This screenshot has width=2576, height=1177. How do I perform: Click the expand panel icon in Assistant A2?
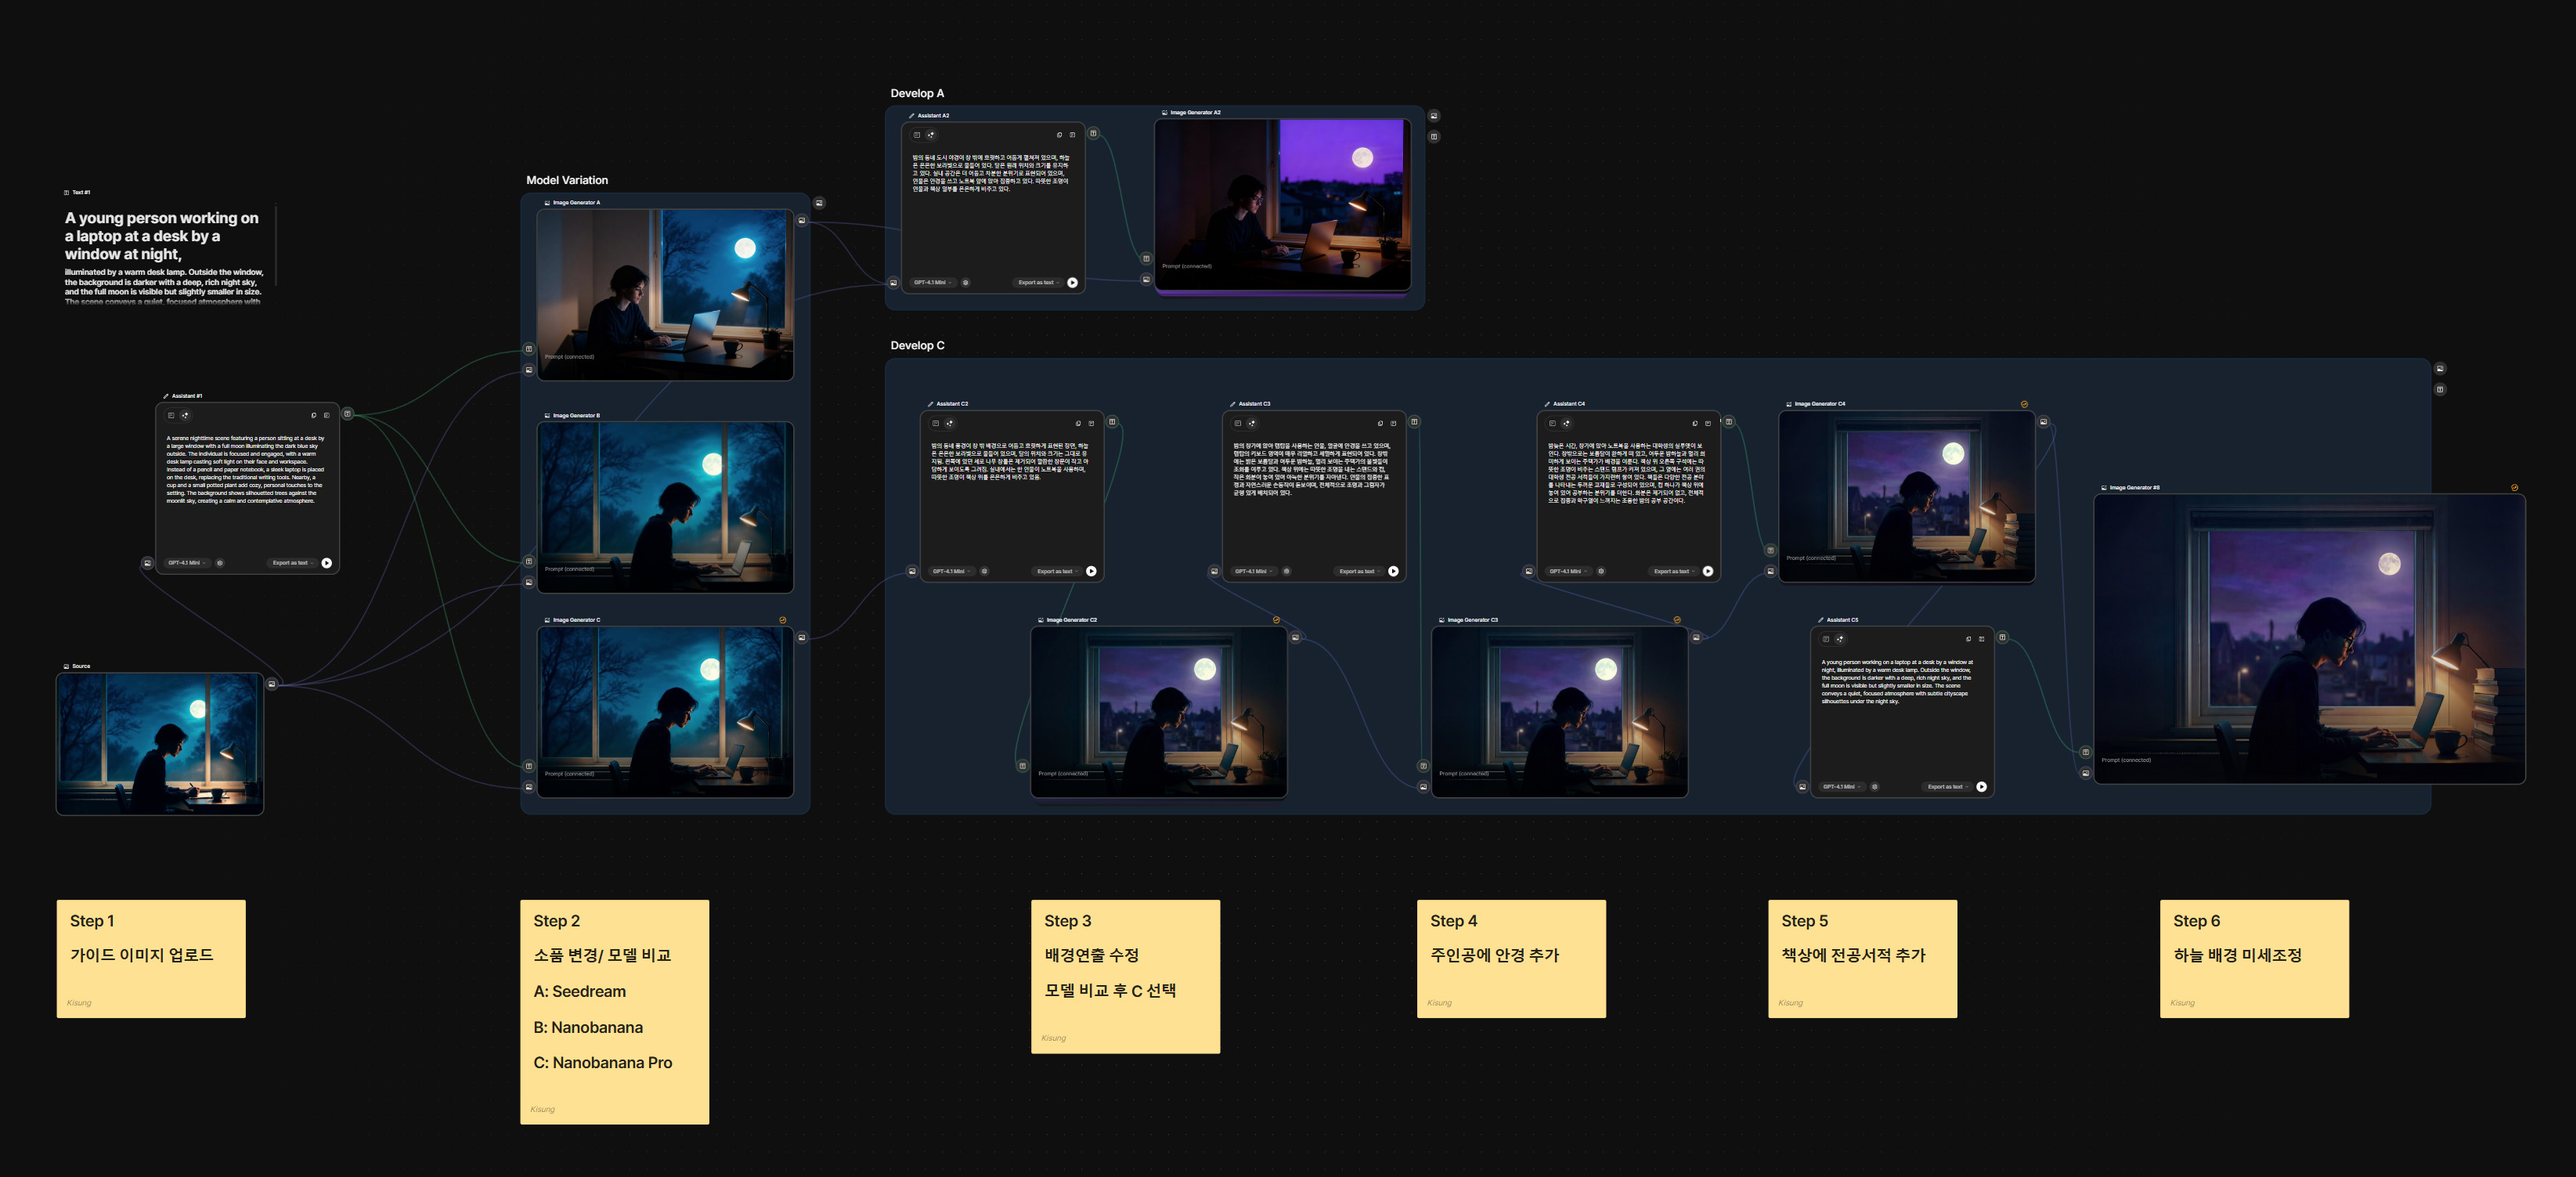click(1072, 135)
